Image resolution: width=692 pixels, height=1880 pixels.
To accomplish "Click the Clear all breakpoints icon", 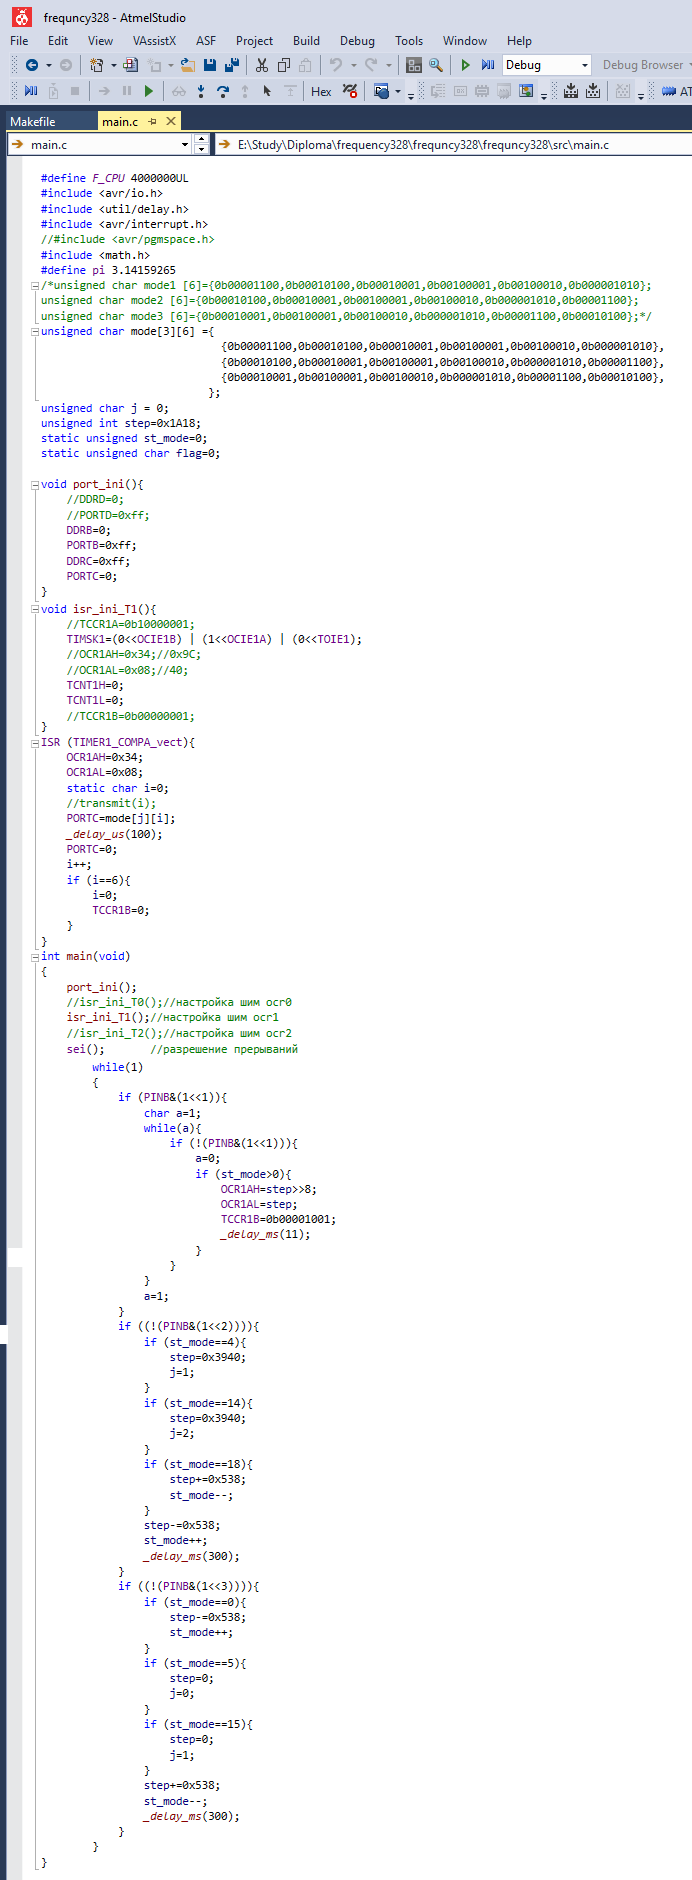I will [349, 91].
